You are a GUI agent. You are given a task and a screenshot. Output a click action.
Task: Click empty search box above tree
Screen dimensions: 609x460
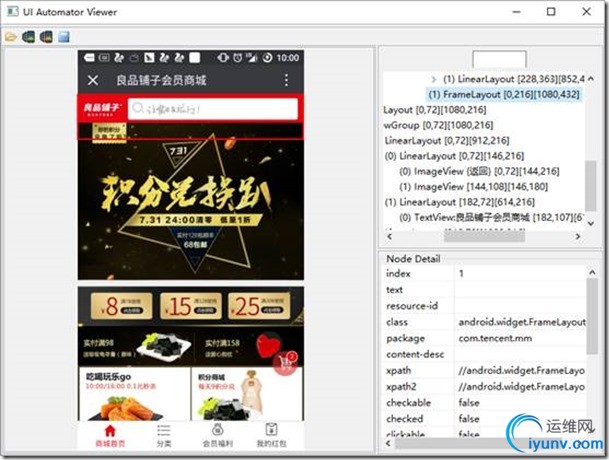click(499, 59)
